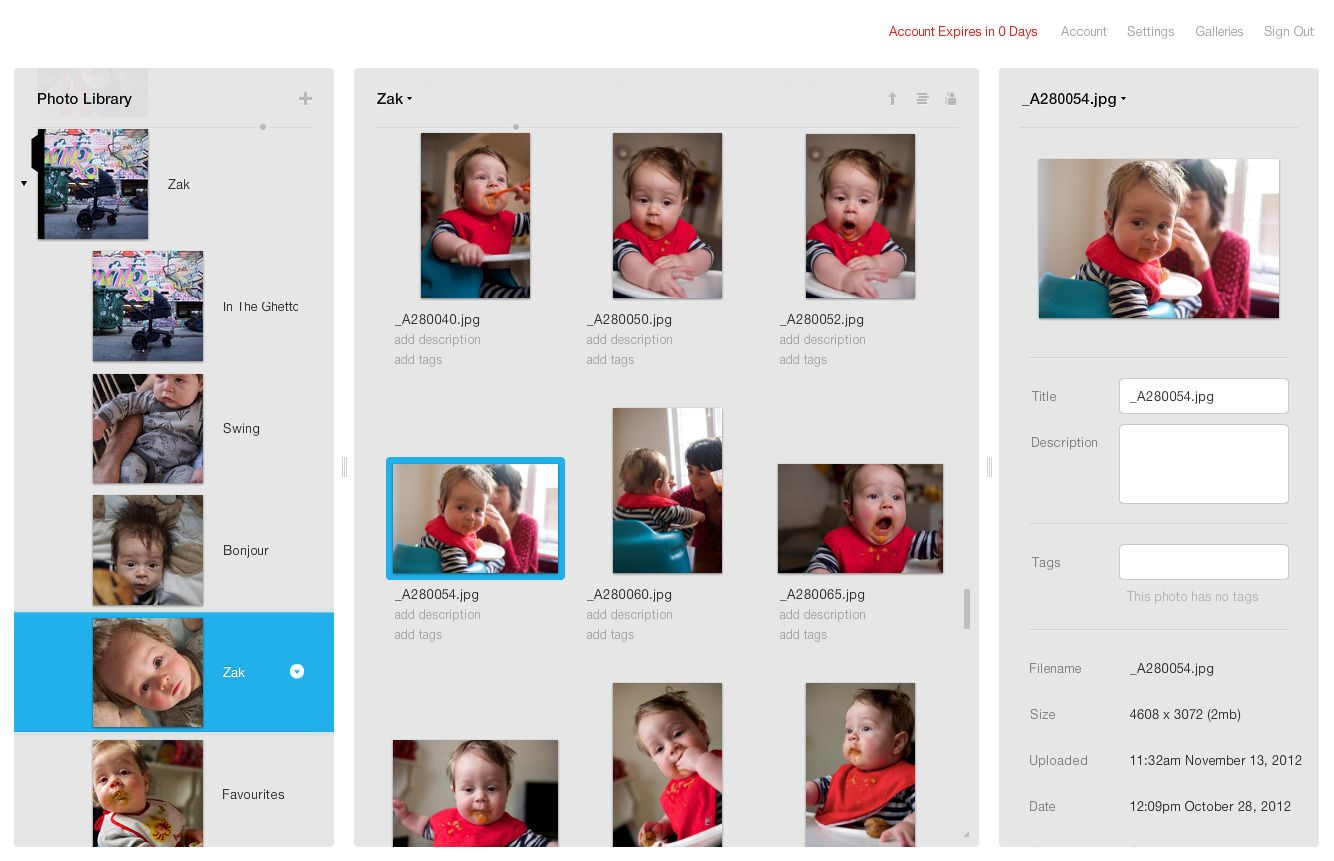Open the Settings menu

tap(1151, 31)
